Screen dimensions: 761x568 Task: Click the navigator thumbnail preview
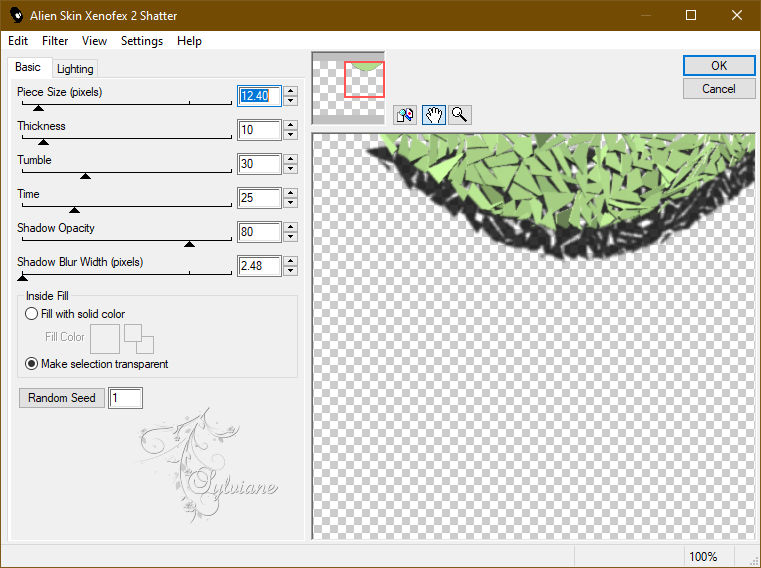348,87
